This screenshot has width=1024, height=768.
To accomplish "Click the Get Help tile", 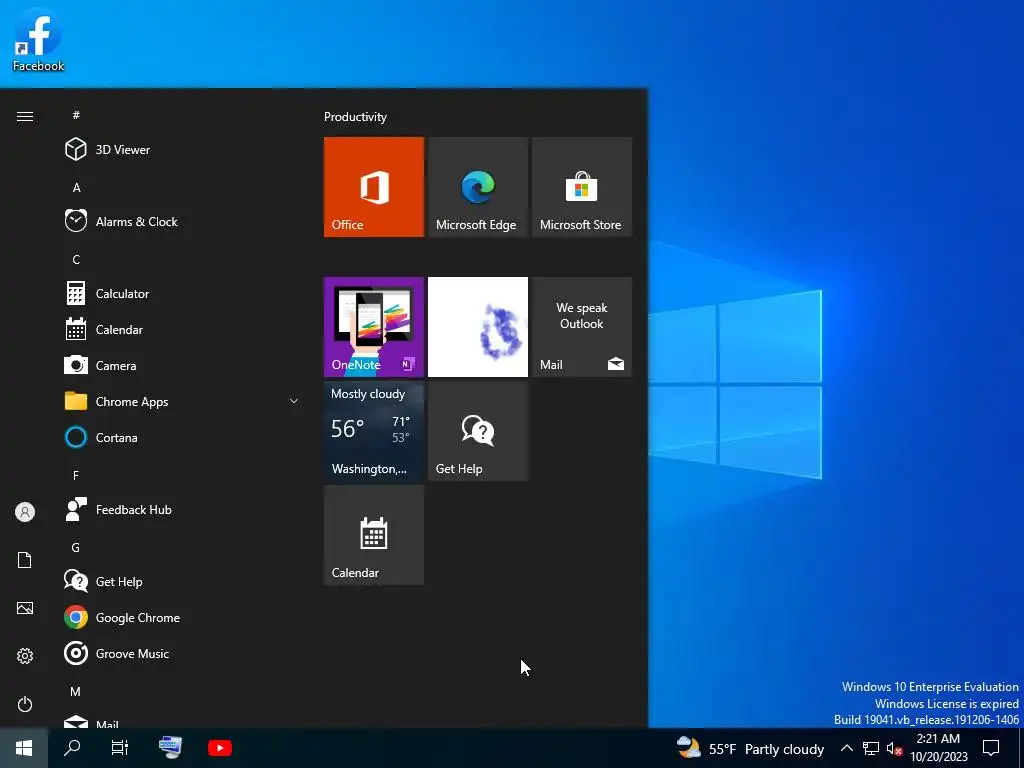I will click(x=477, y=431).
